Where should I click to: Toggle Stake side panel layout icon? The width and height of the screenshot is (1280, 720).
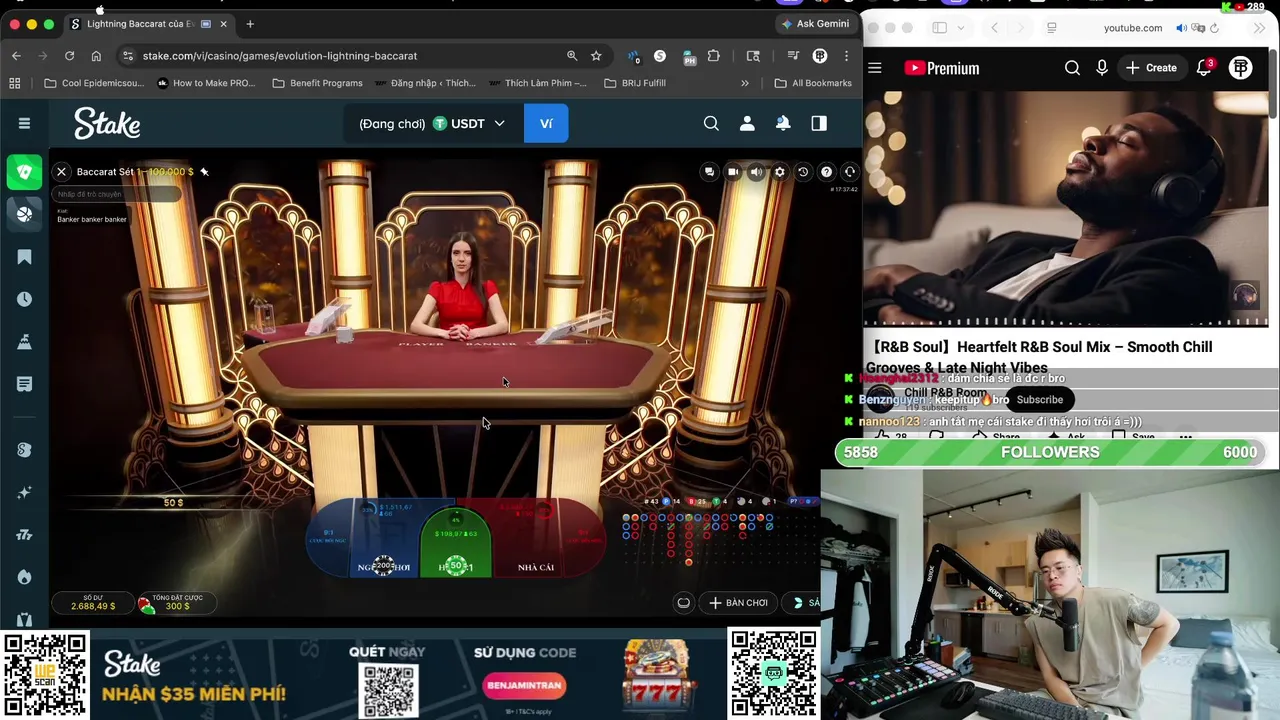tap(819, 124)
